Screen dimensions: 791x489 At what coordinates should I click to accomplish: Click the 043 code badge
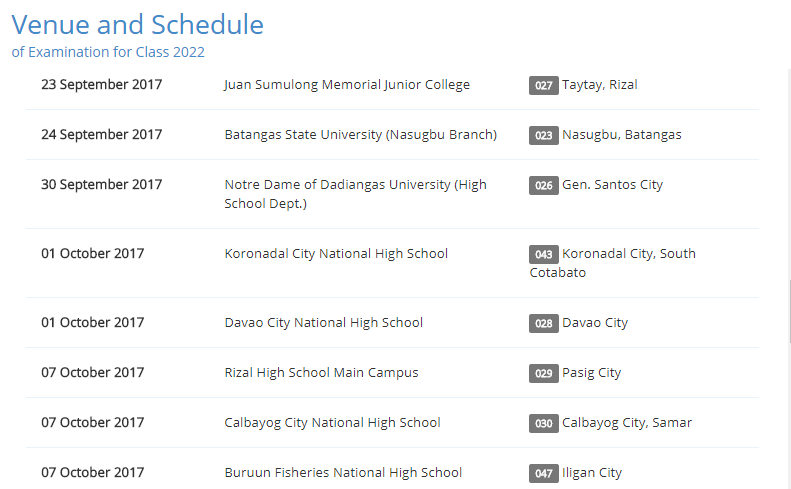coord(543,255)
